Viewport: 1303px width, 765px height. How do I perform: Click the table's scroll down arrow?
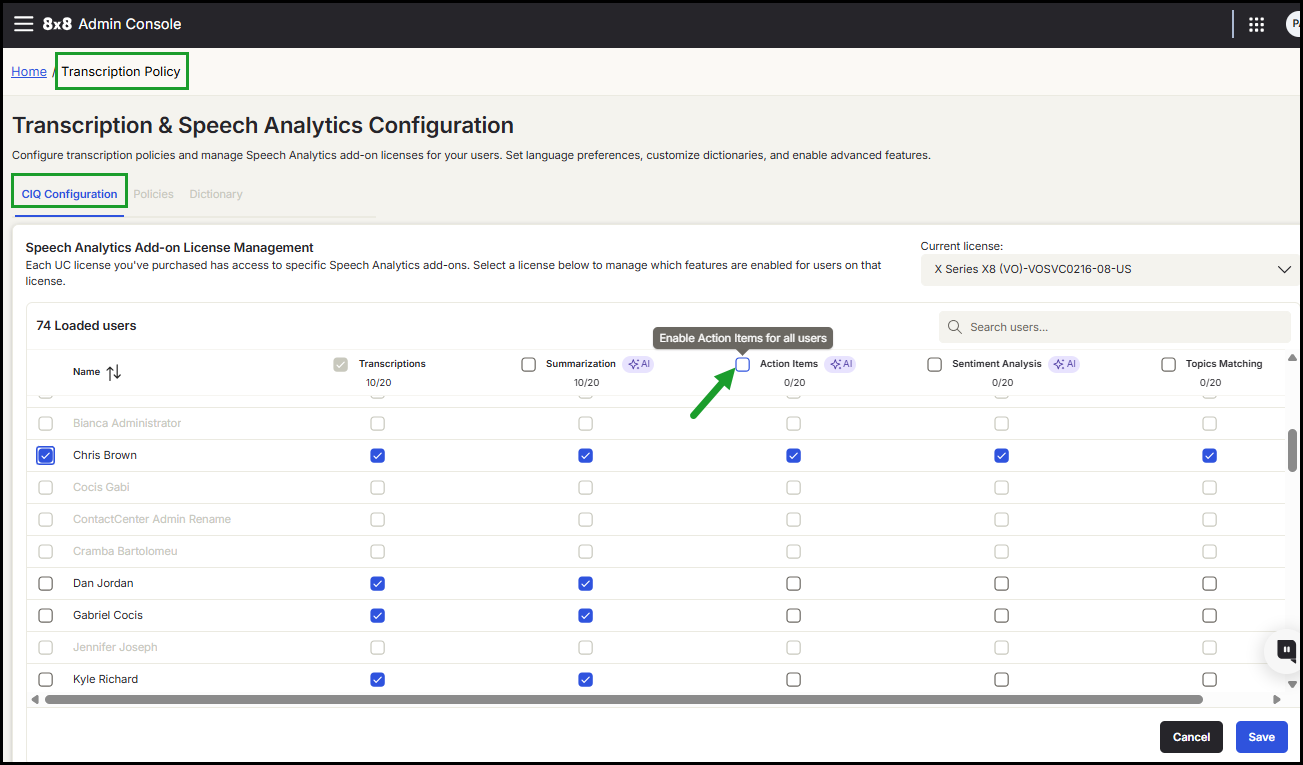(x=1292, y=684)
